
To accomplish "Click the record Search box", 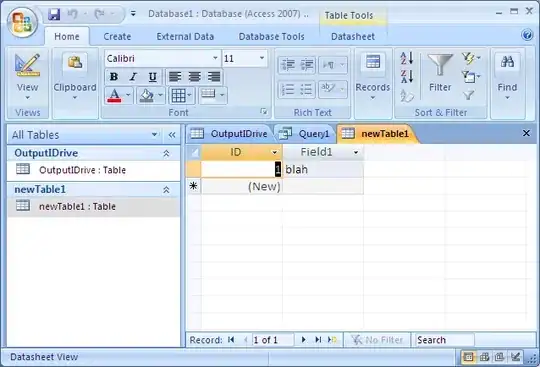I will point(444,340).
